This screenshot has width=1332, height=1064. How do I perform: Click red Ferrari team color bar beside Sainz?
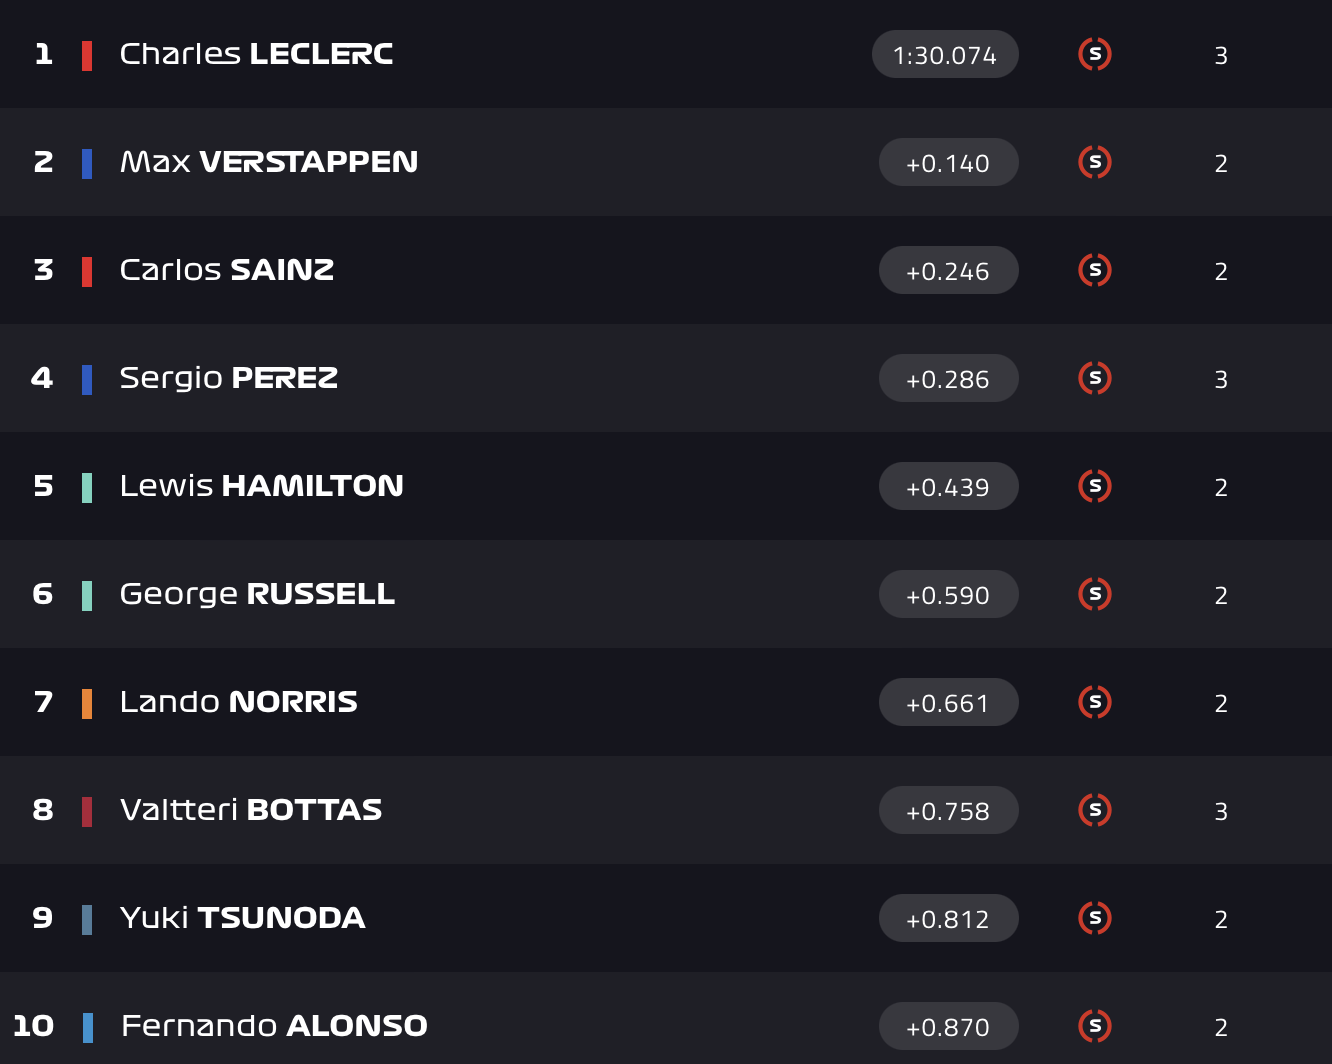pos(87,271)
